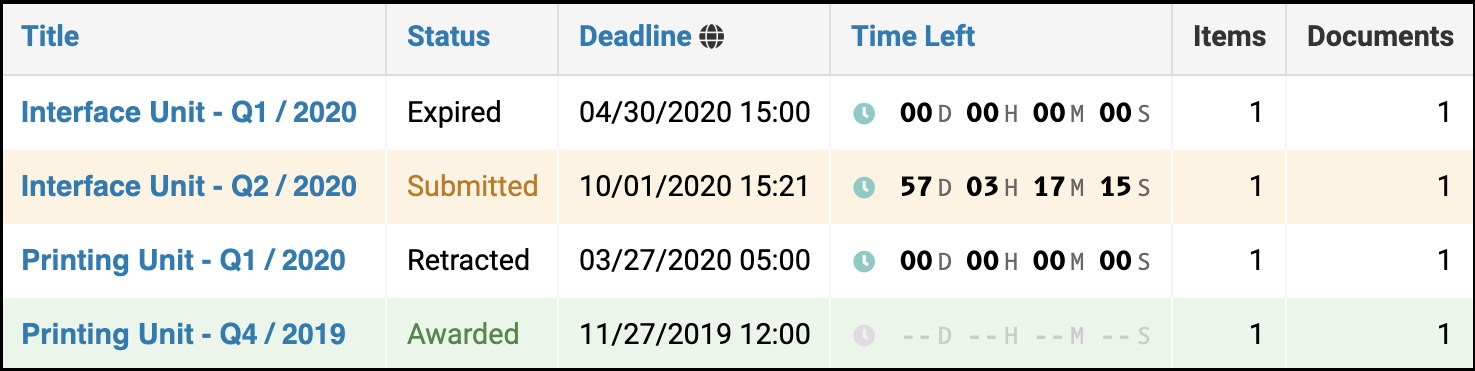Sort the table by Deadline header

(635, 37)
